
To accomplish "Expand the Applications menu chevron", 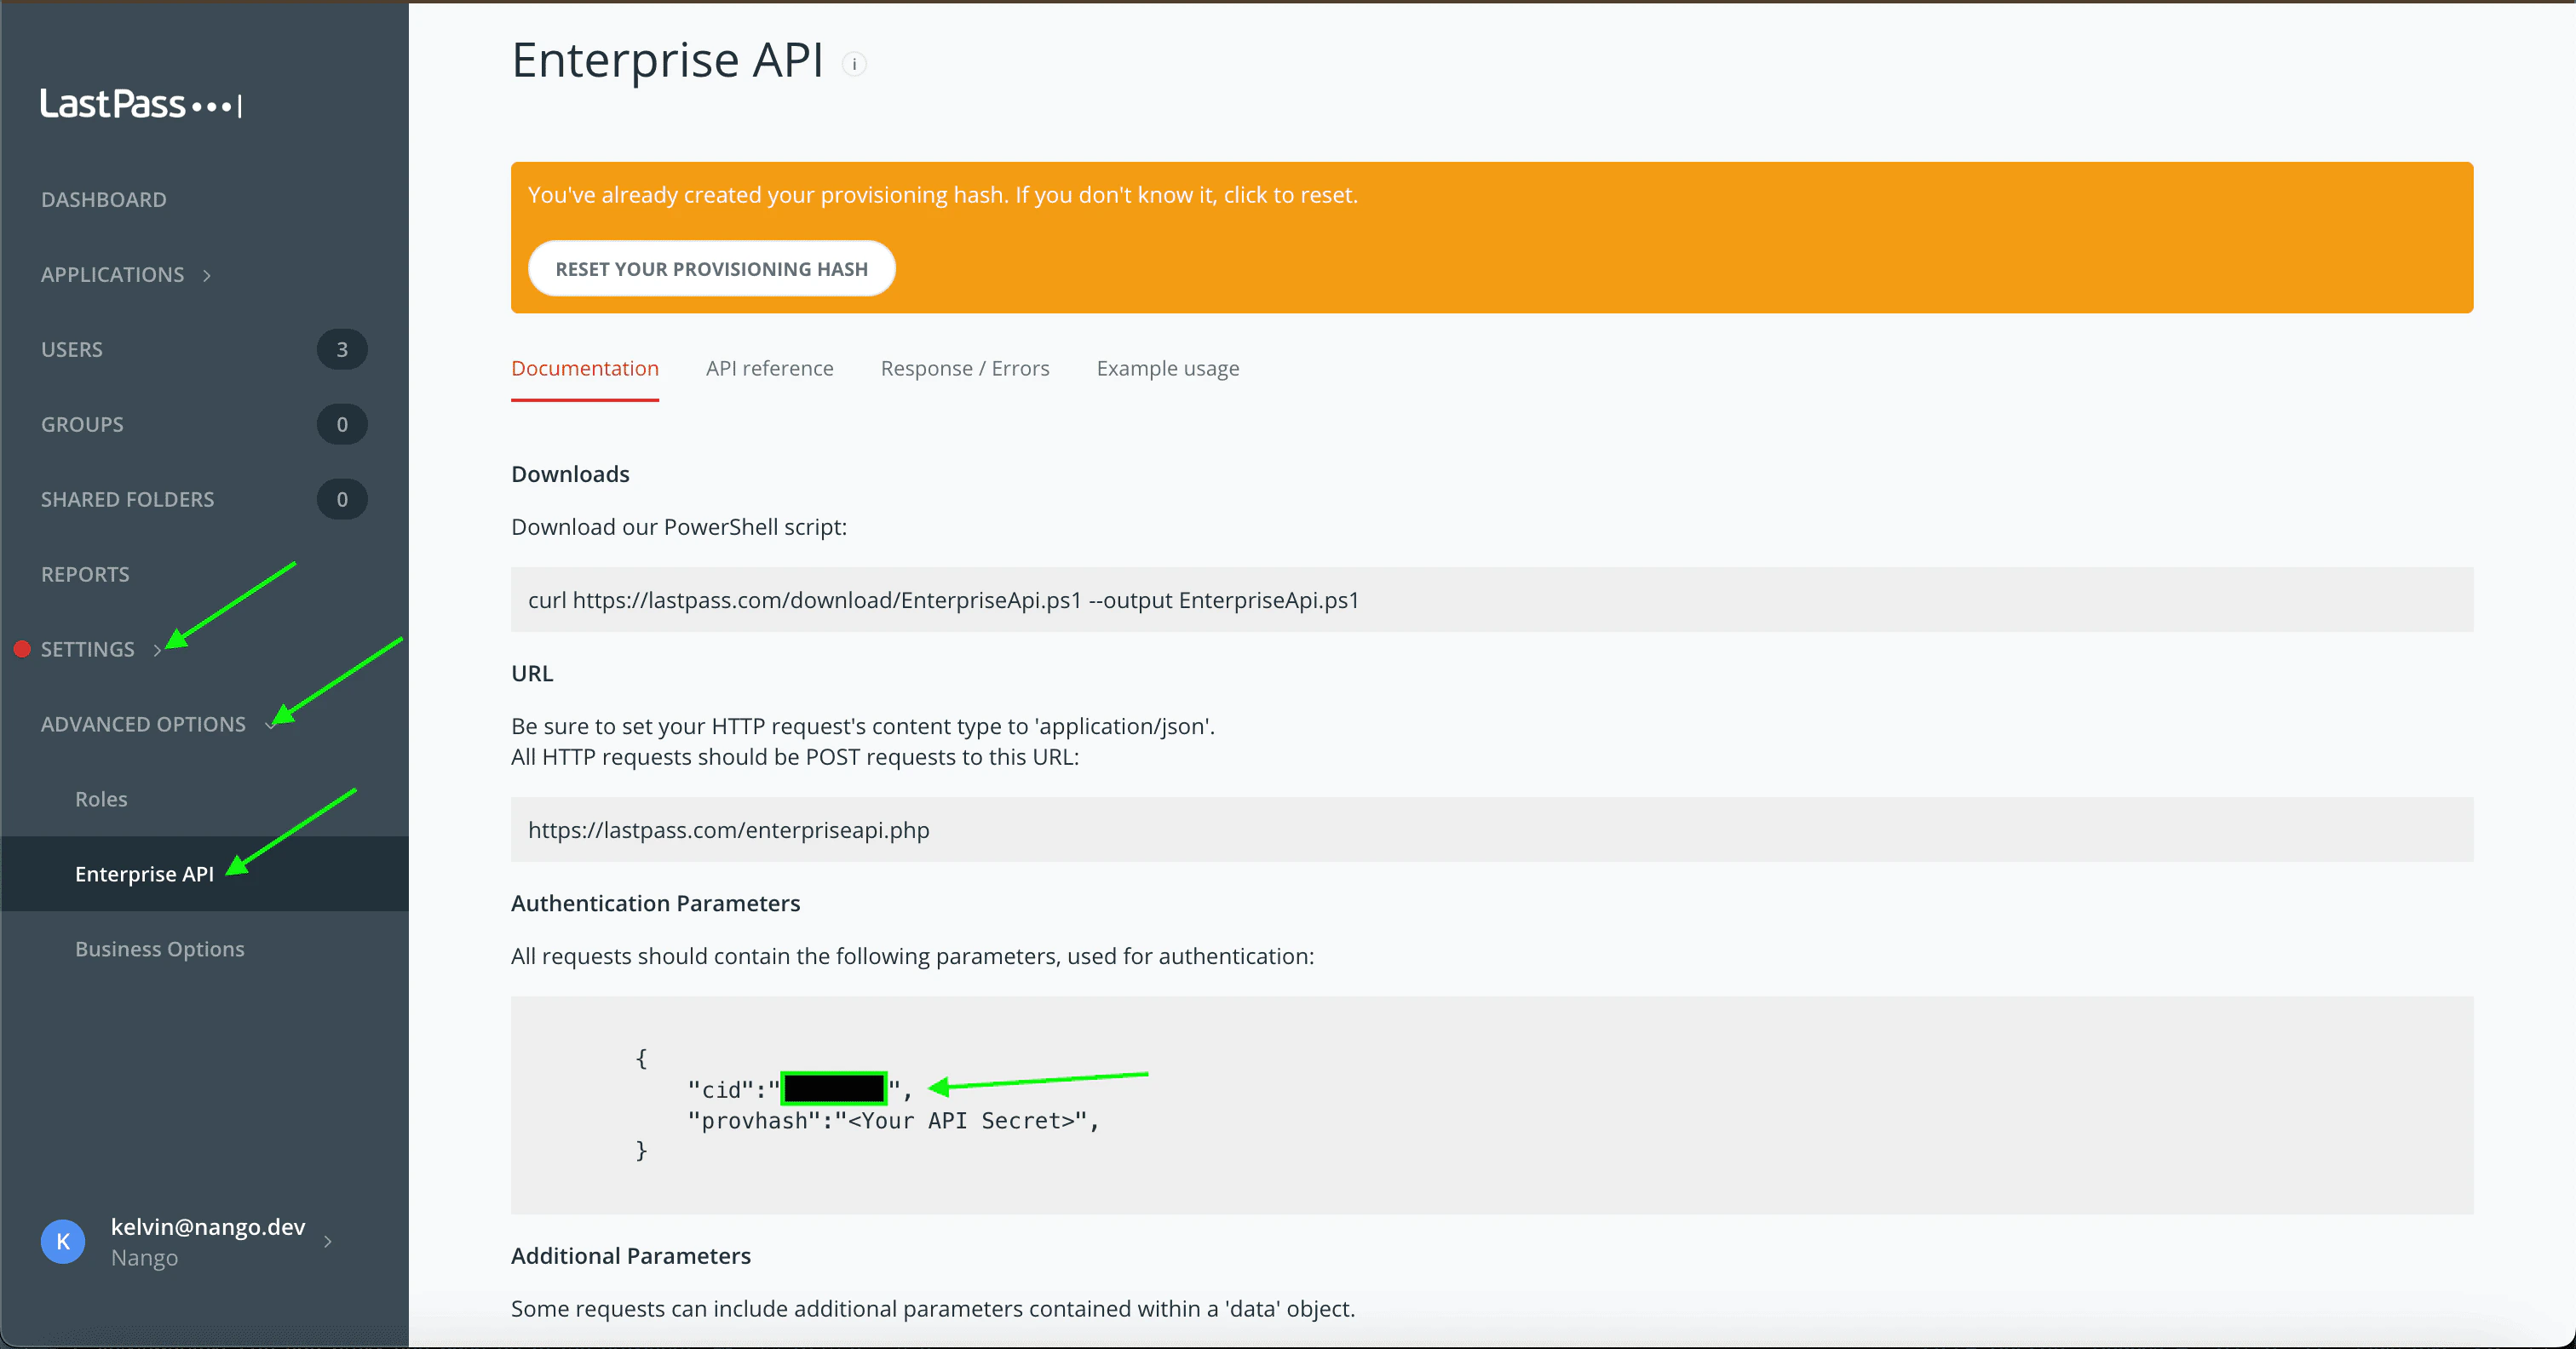I will pos(207,275).
